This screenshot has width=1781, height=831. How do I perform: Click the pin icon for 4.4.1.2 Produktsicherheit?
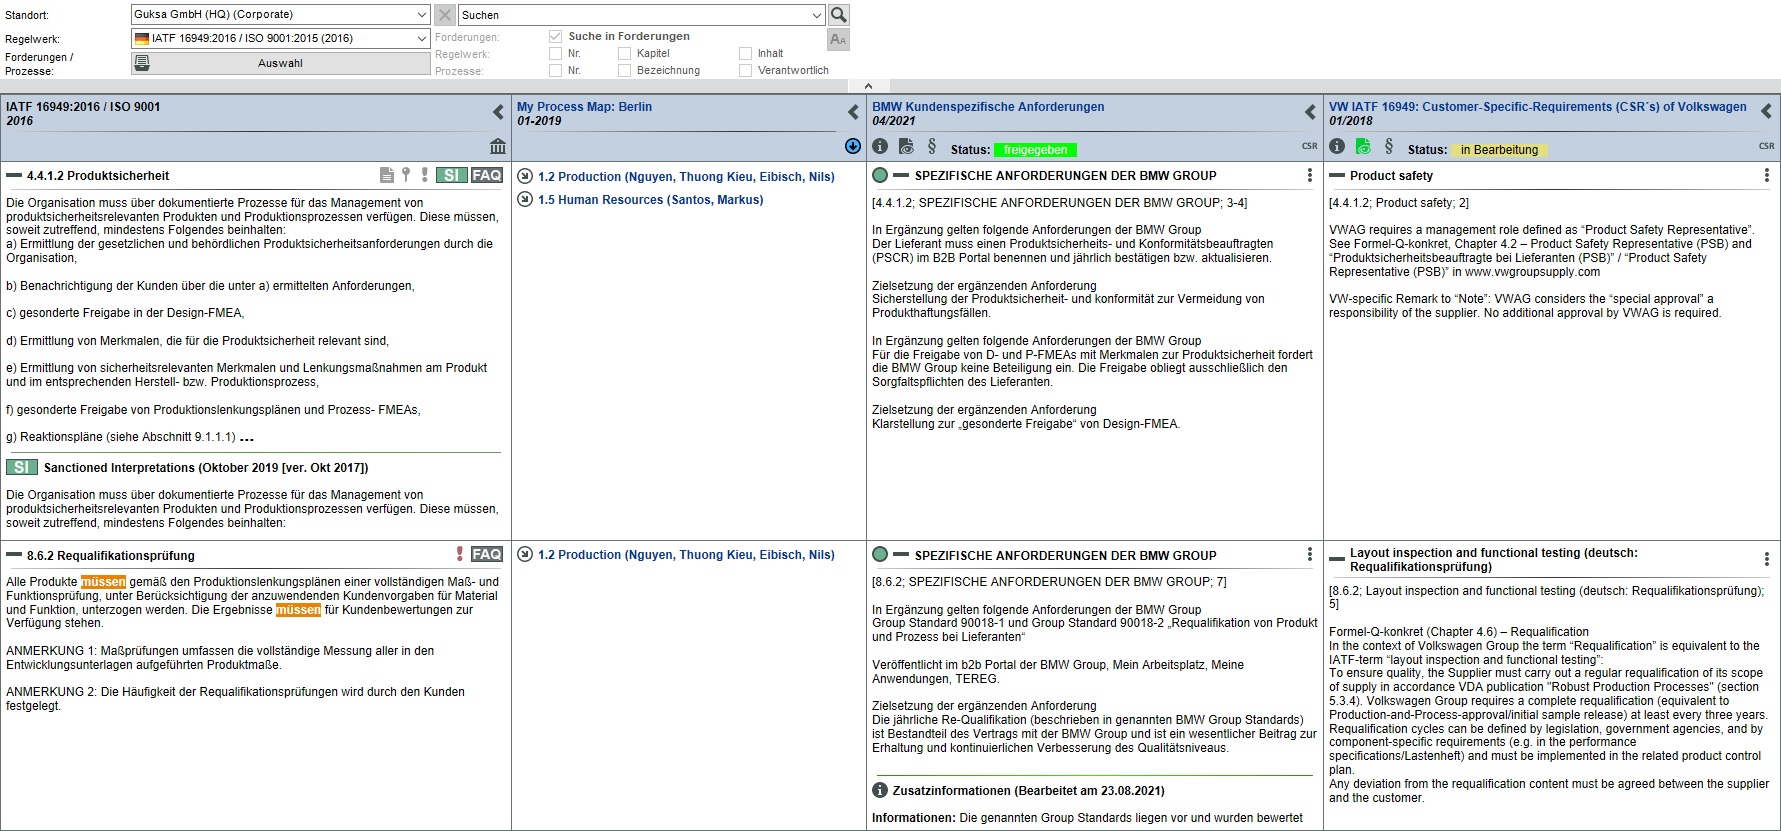406,175
